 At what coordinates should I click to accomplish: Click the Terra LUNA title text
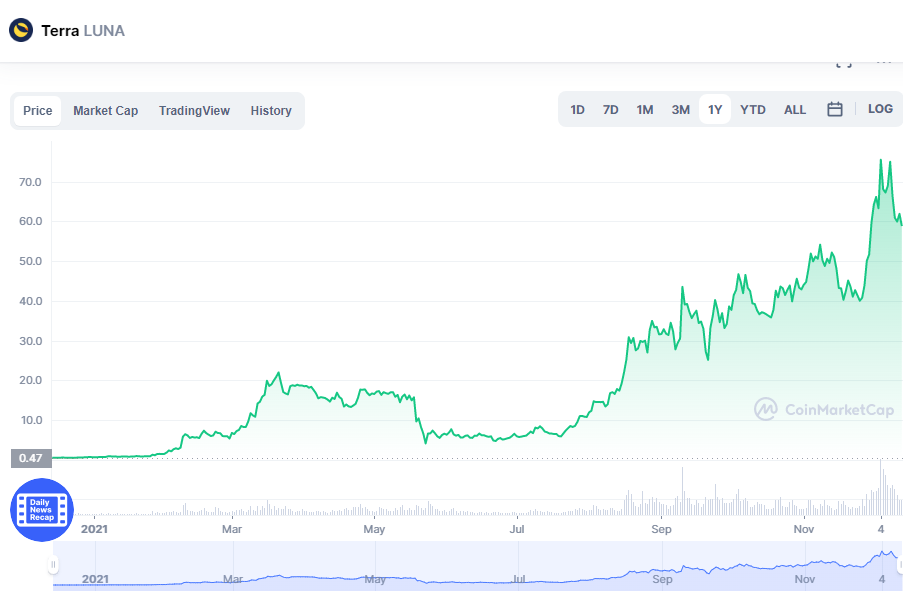[x=83, y=31]
